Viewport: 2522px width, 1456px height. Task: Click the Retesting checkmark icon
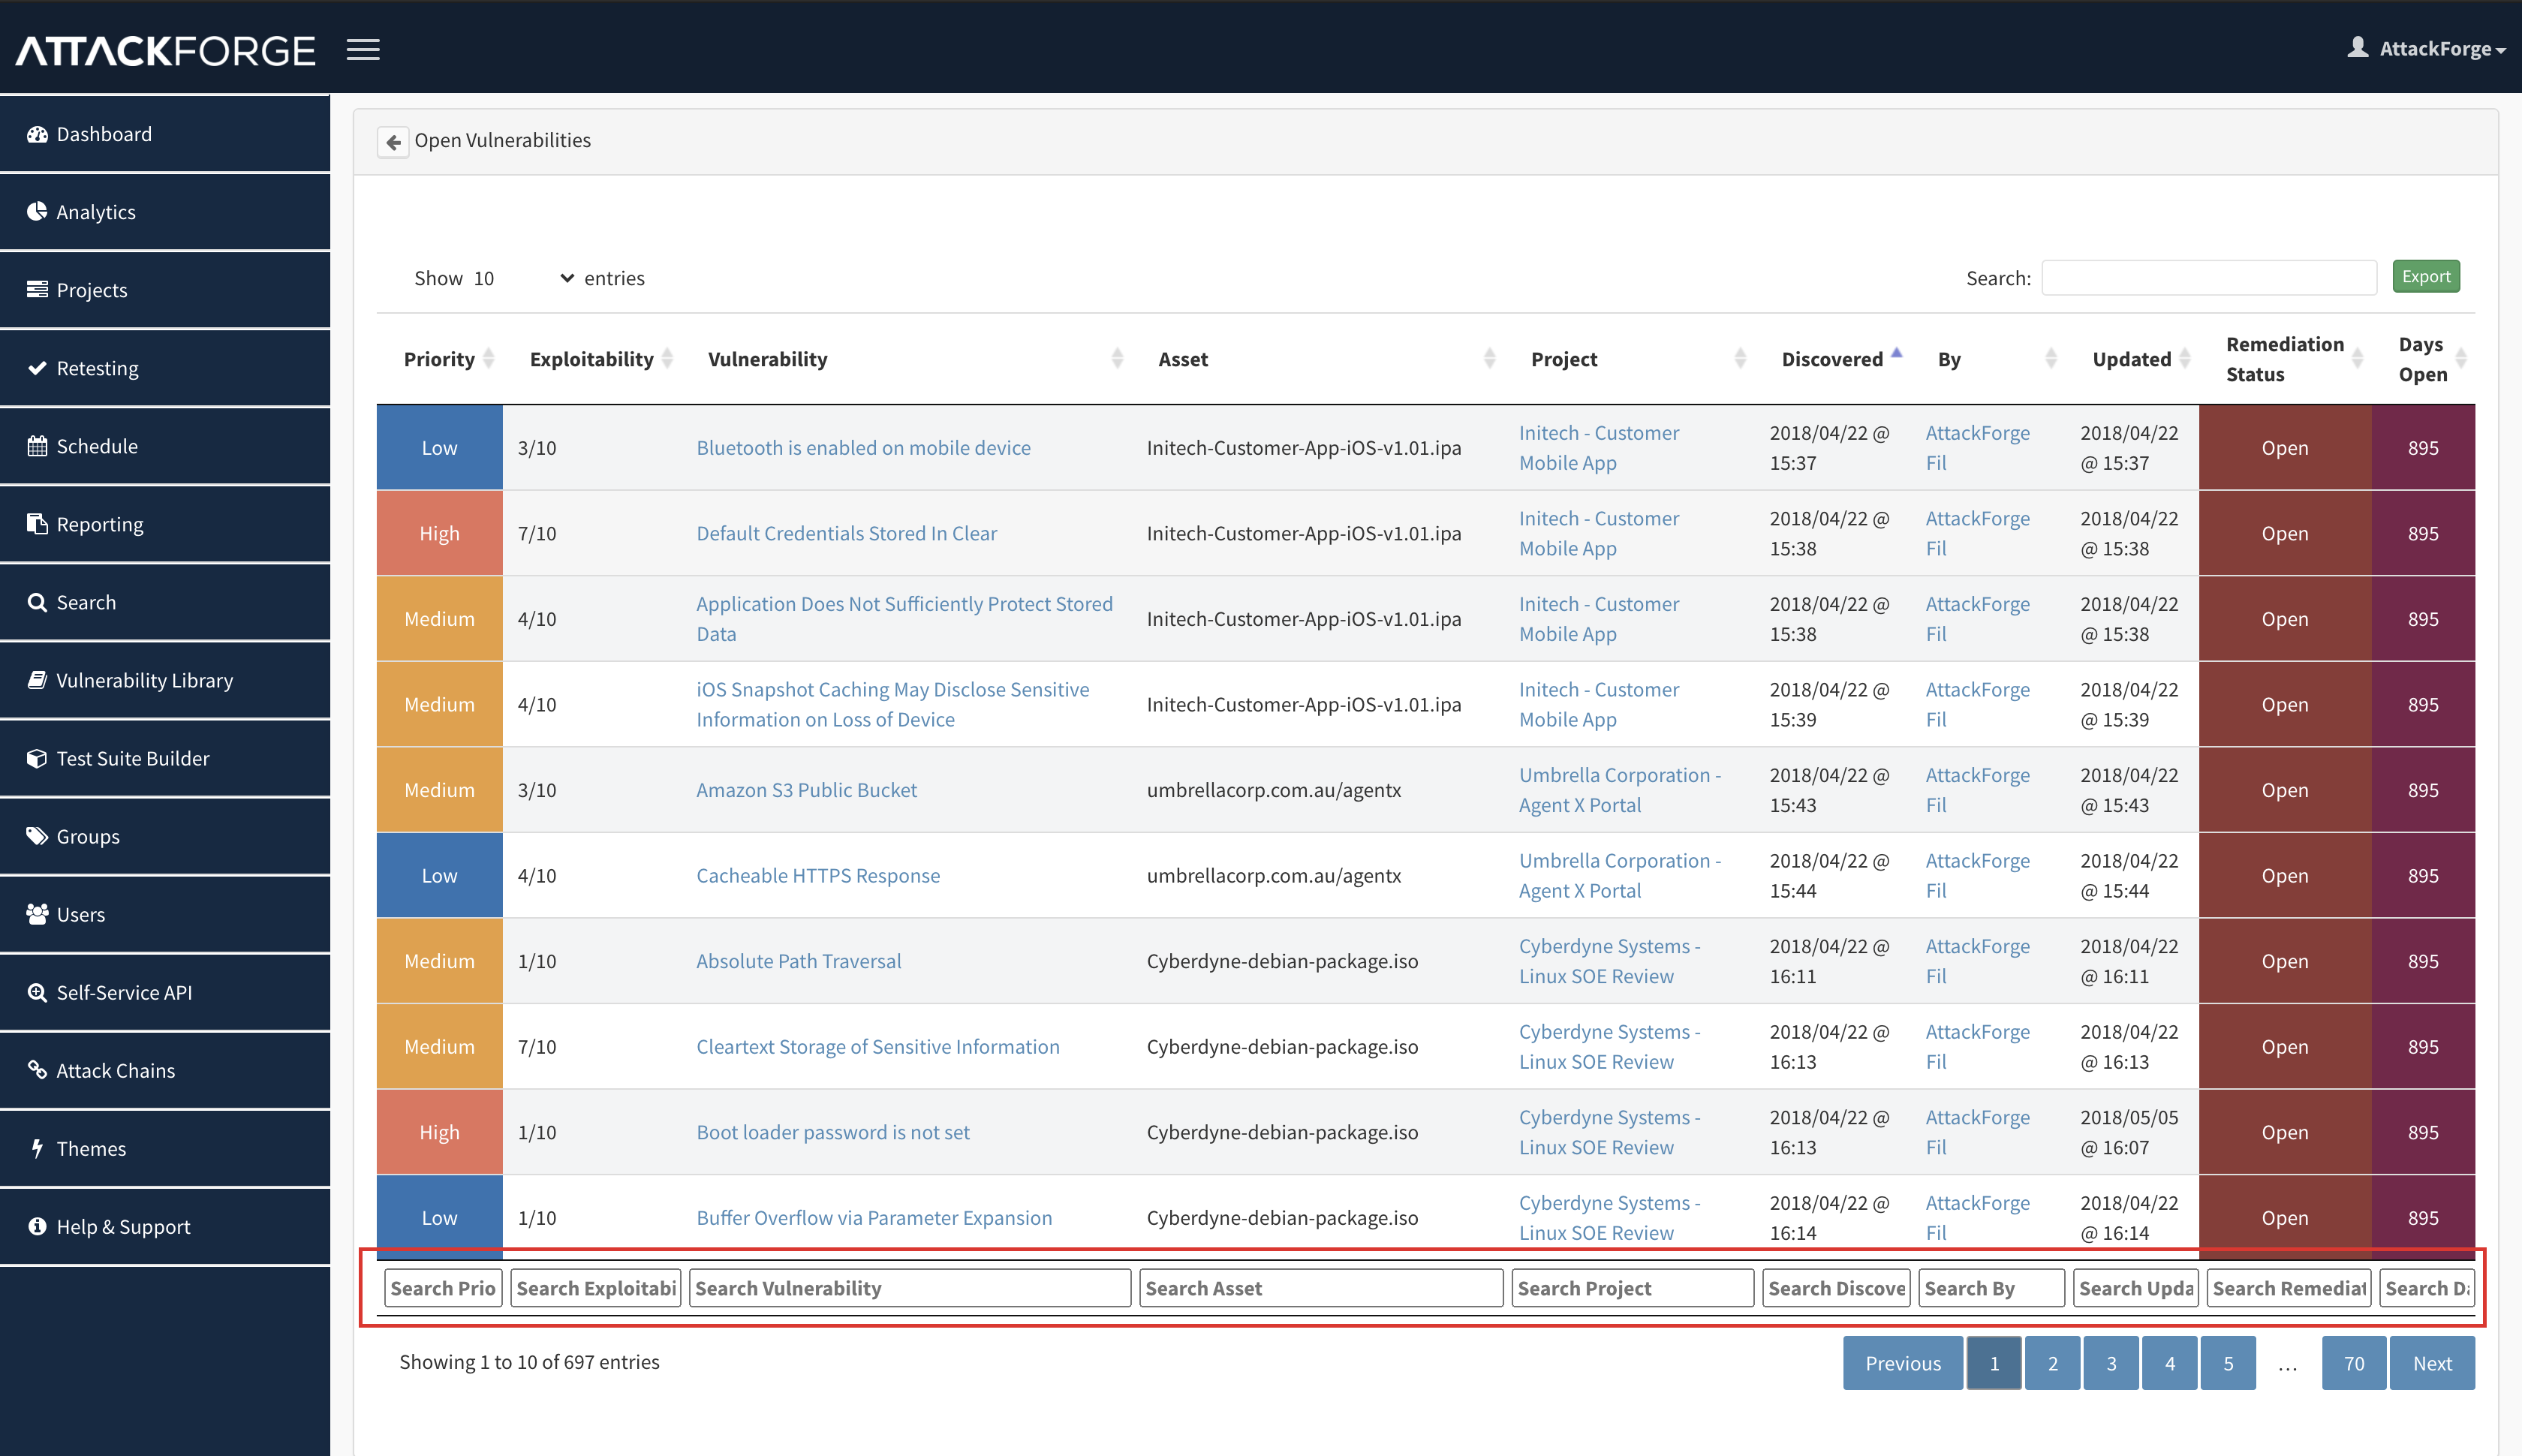click(37, 368)
